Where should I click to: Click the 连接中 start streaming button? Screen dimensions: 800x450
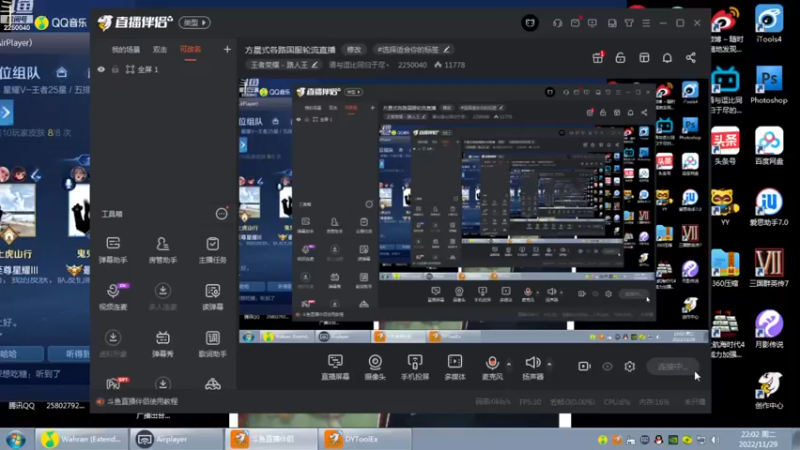(672, 366)
